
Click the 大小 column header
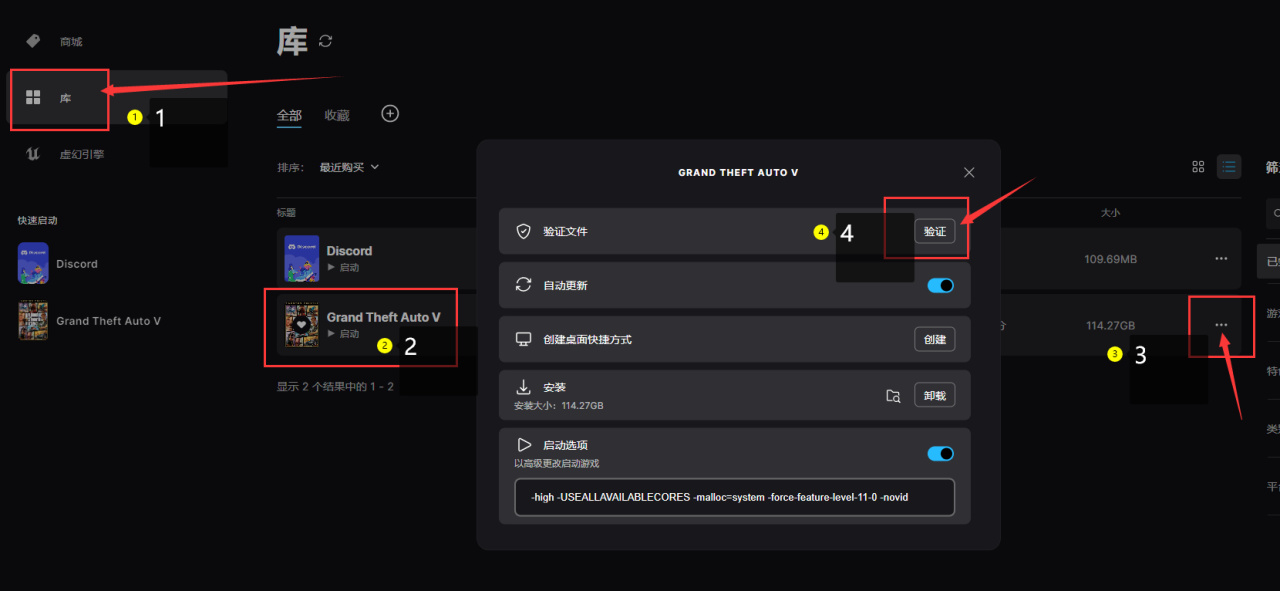pyautogui.click(x=1110, y=213)
